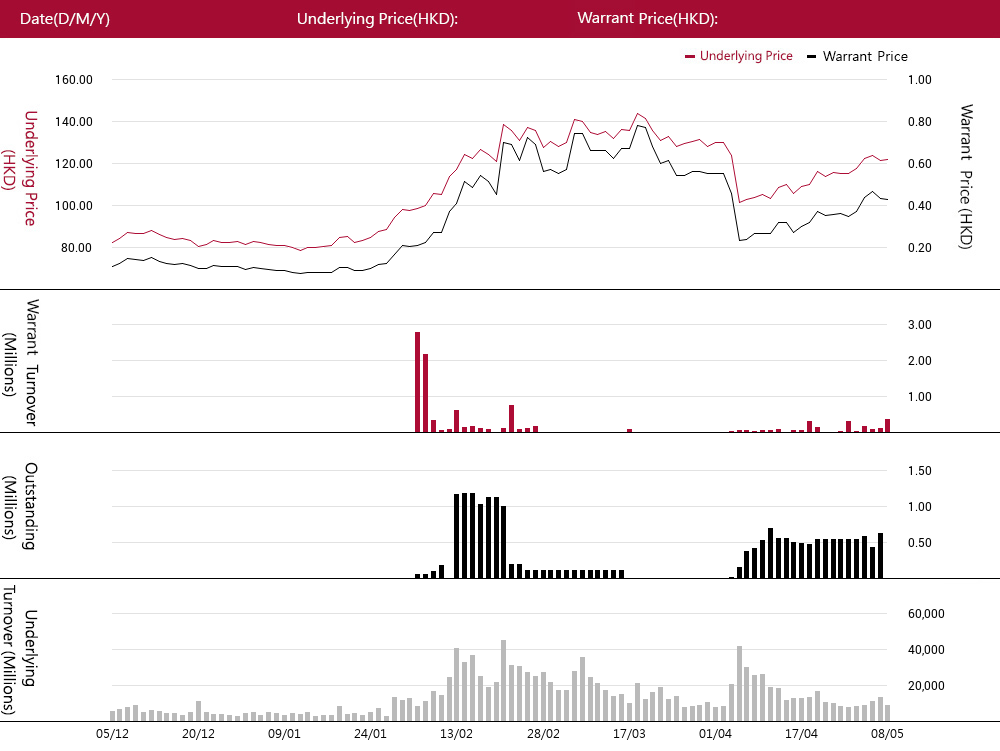The image size is (1000, 751).
Task: Click the 3.00 warrant turnover axis value
Action: click(x=920, y=324)
